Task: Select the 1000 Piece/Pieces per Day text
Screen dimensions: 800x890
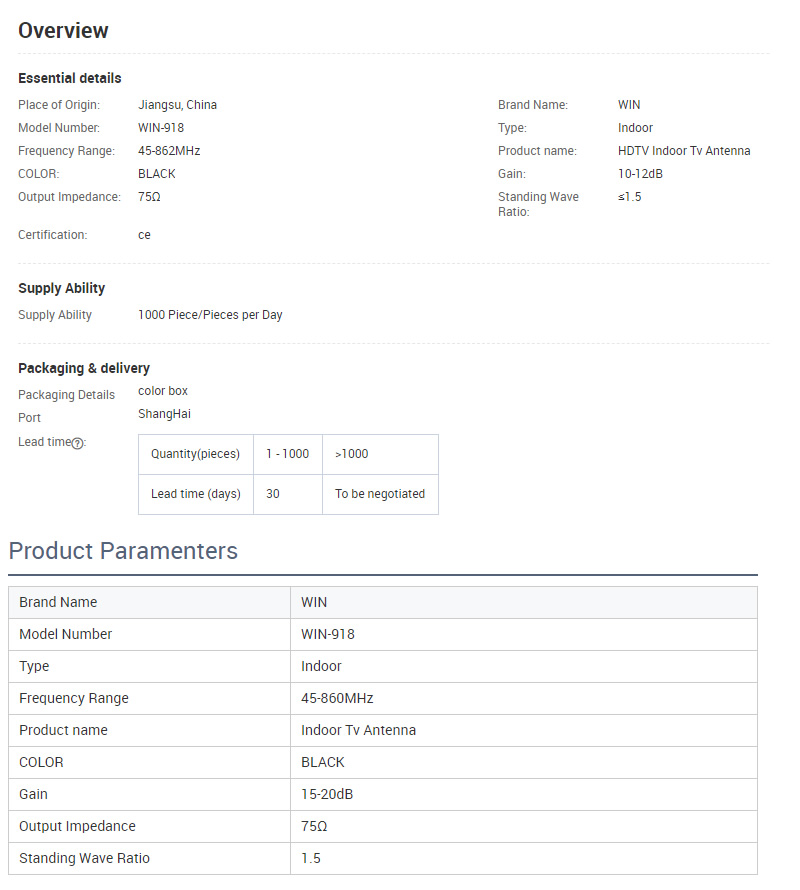Action: [210, 315]
